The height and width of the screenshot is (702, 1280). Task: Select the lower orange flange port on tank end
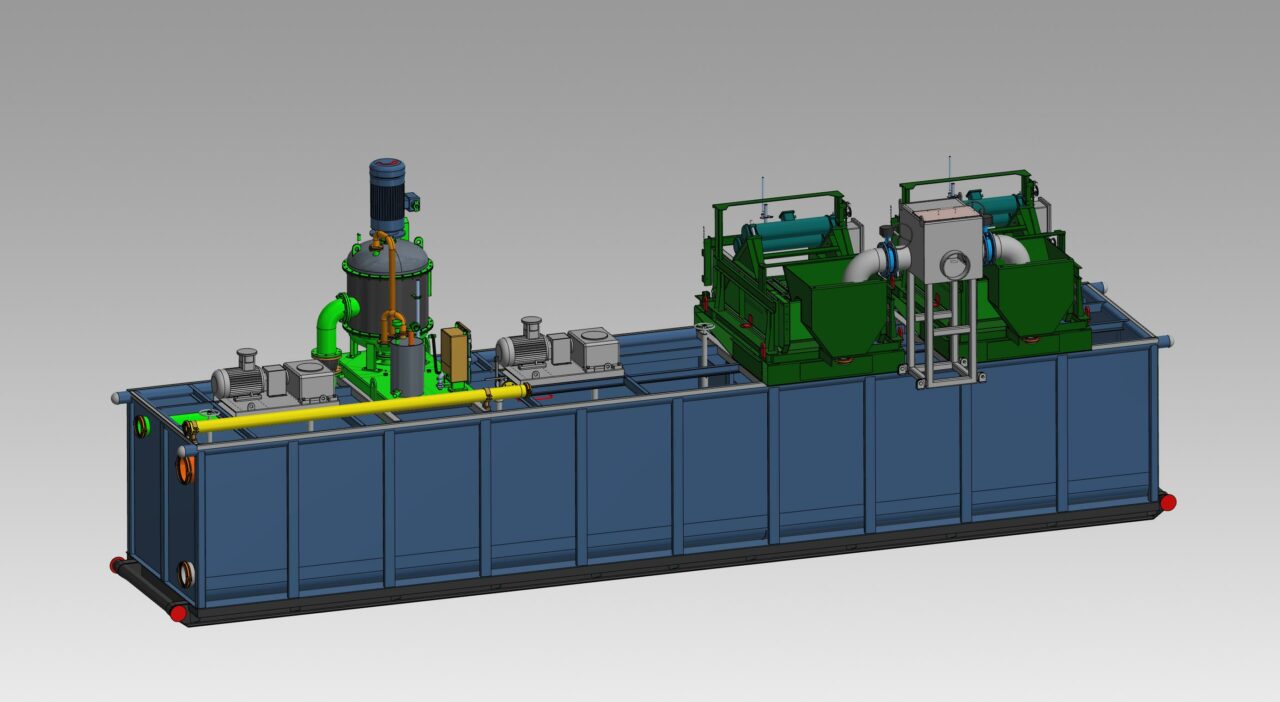pos(186,574)
